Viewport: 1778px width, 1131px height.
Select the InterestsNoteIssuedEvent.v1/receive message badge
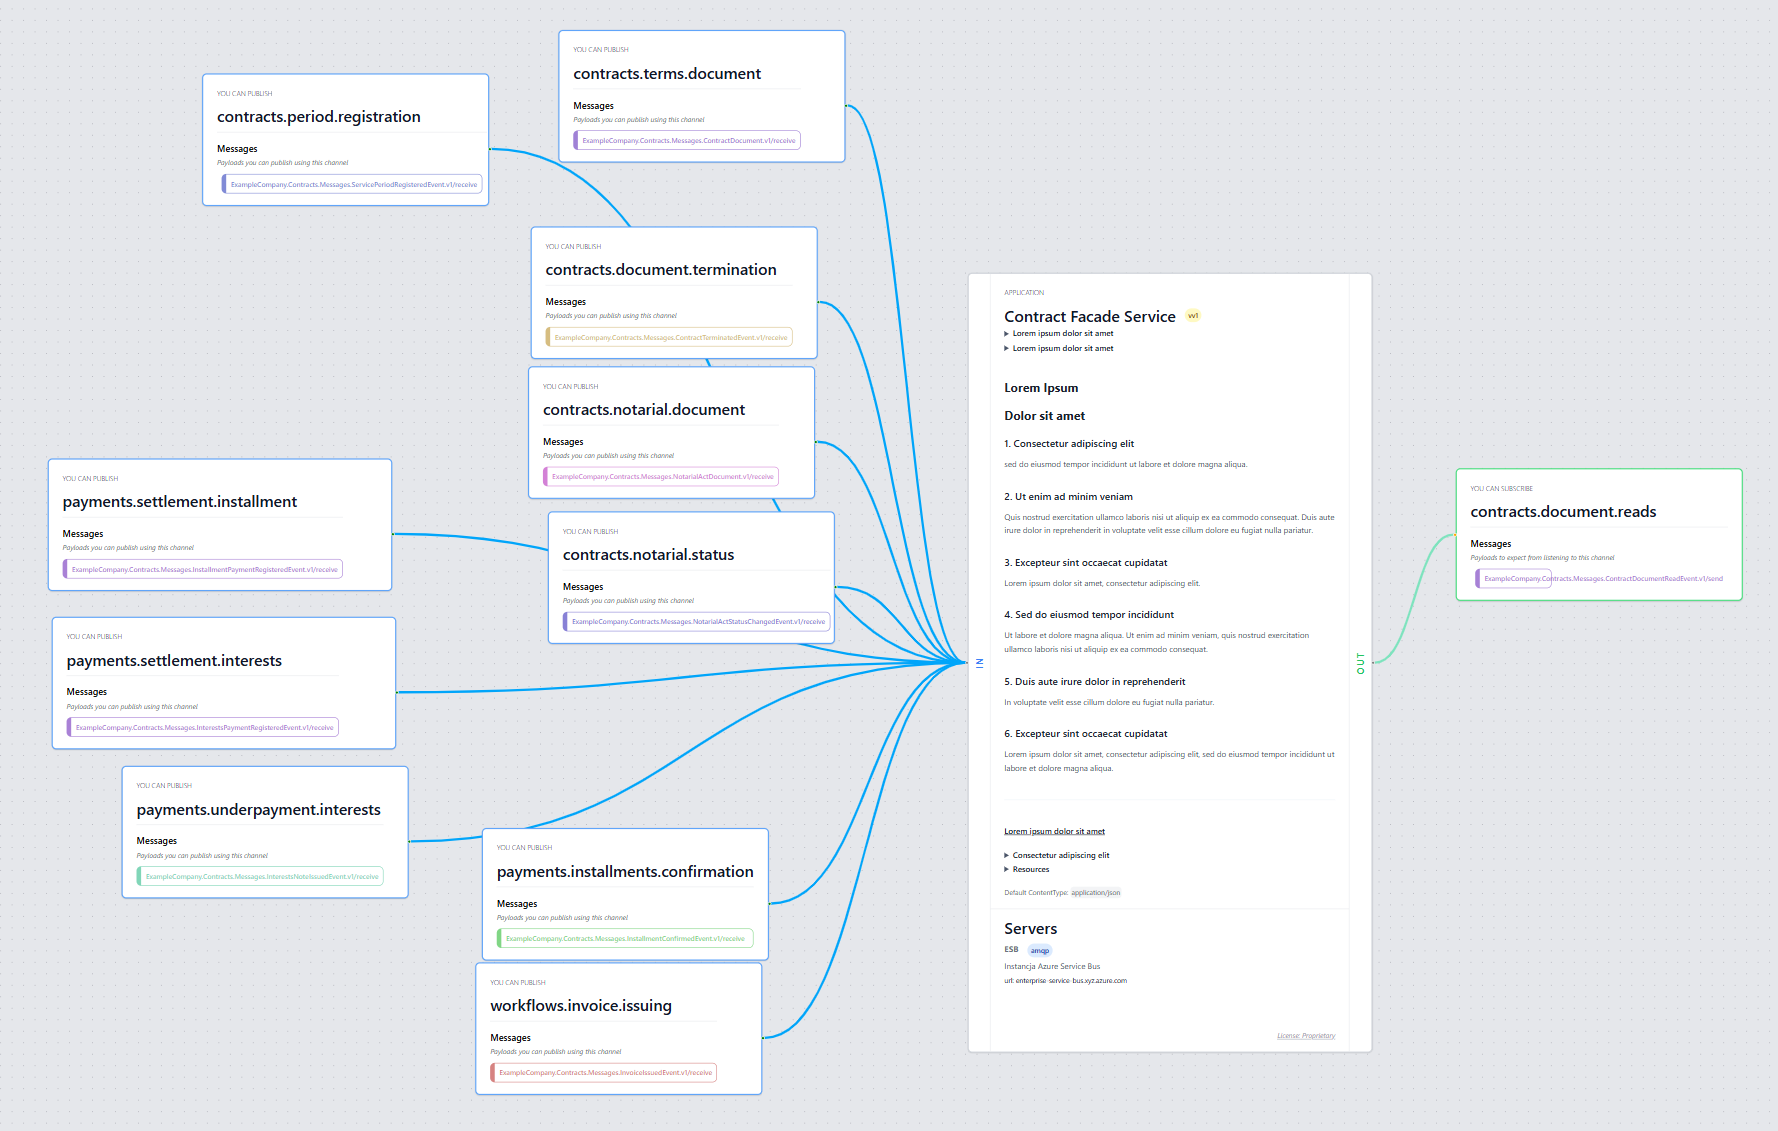[x=261, y=877]
